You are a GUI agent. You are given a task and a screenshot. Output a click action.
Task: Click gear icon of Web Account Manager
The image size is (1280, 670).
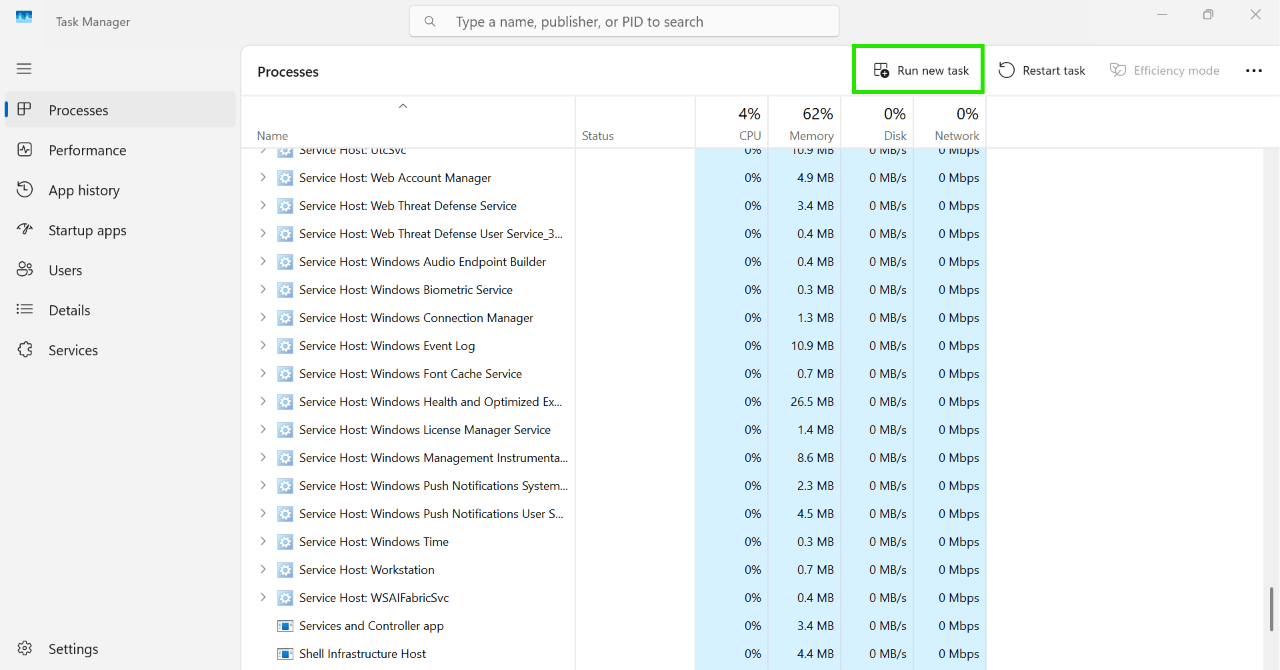tap(285, 178)
